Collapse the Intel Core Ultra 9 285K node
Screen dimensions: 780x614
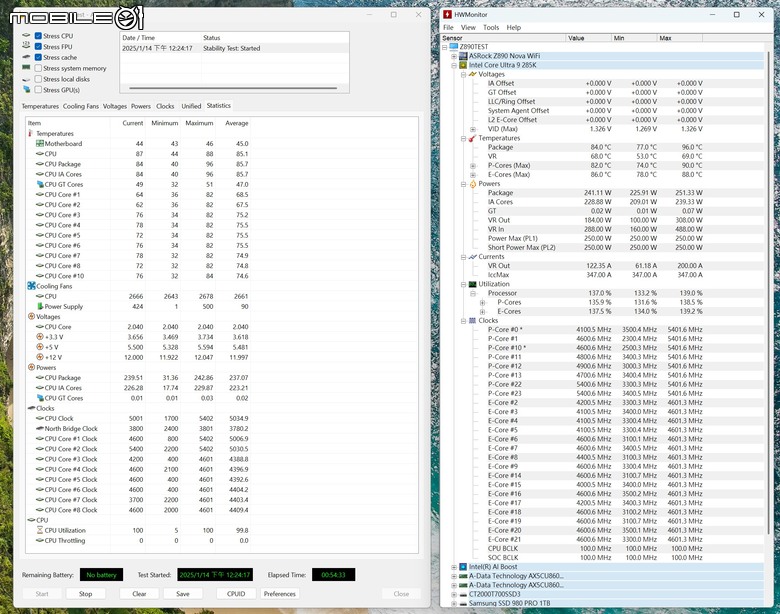click(x=454, y=65)
